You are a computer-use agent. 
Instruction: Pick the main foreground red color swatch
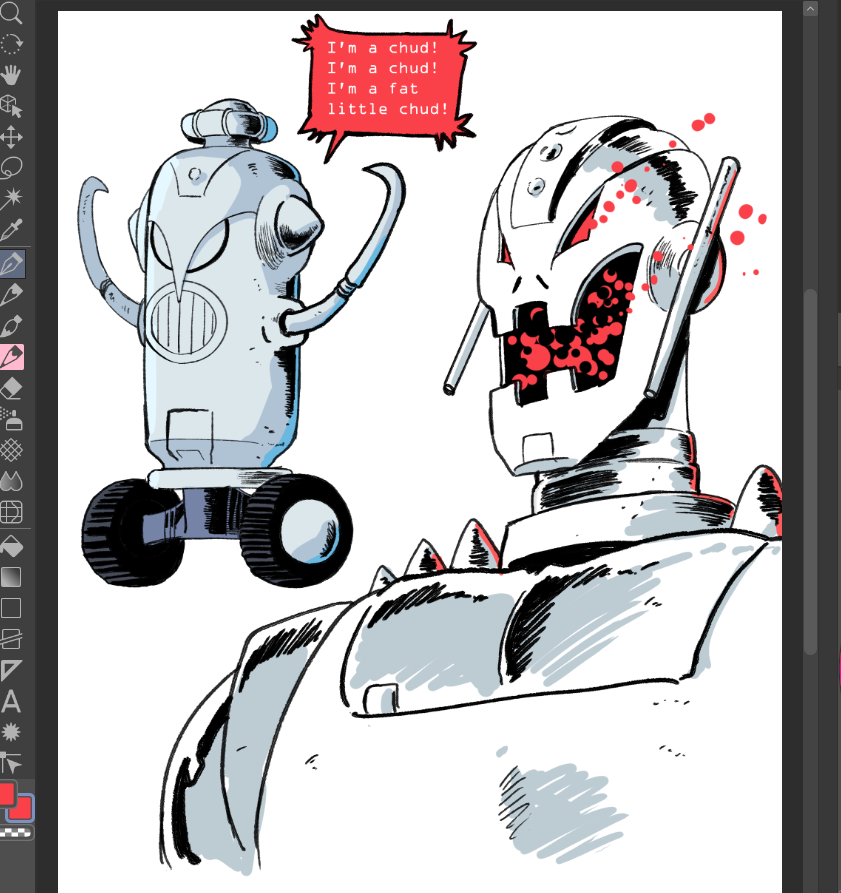[x=6, y=793]
